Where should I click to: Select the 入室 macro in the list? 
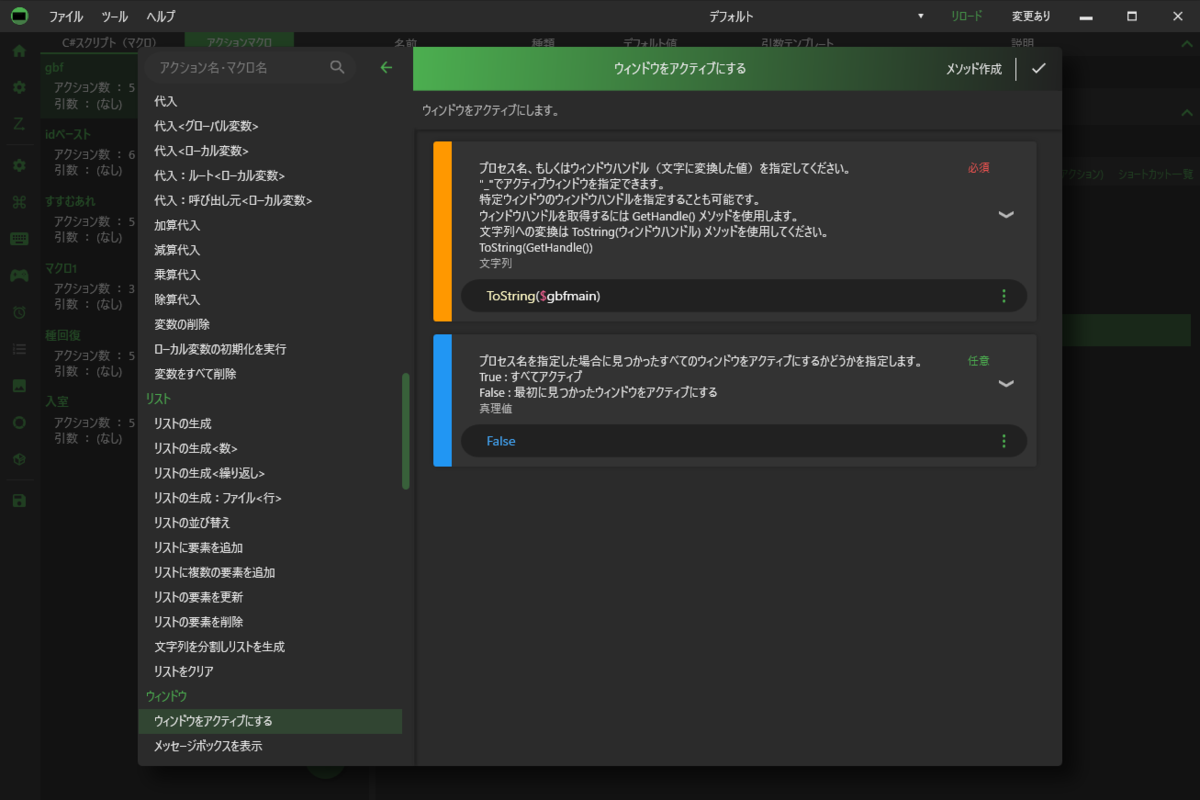(90, 421)
